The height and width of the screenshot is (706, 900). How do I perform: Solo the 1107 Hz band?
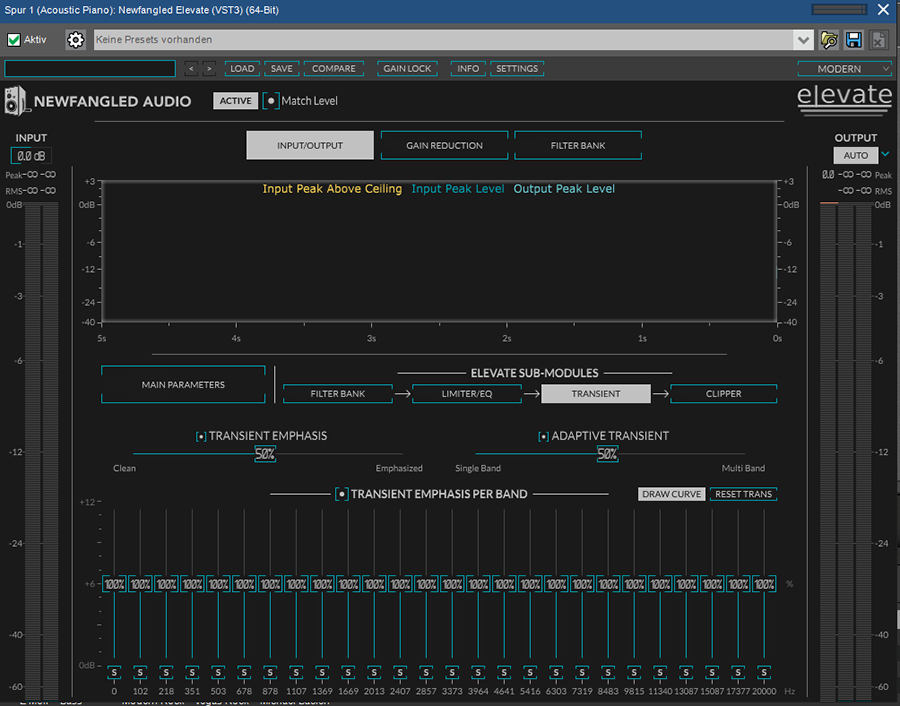click(296, 673)
